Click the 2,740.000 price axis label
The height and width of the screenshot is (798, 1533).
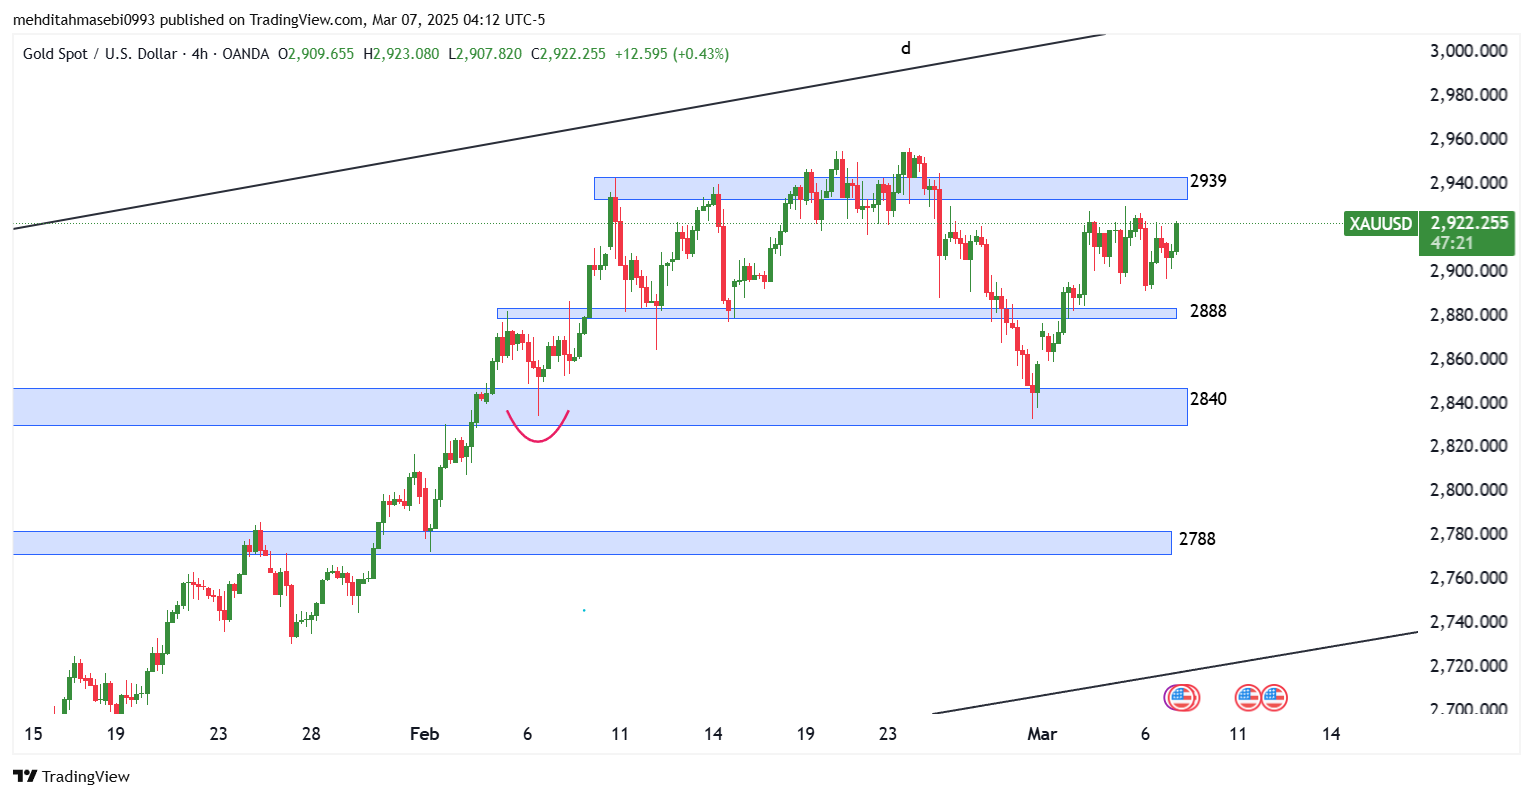[1468, 622]
